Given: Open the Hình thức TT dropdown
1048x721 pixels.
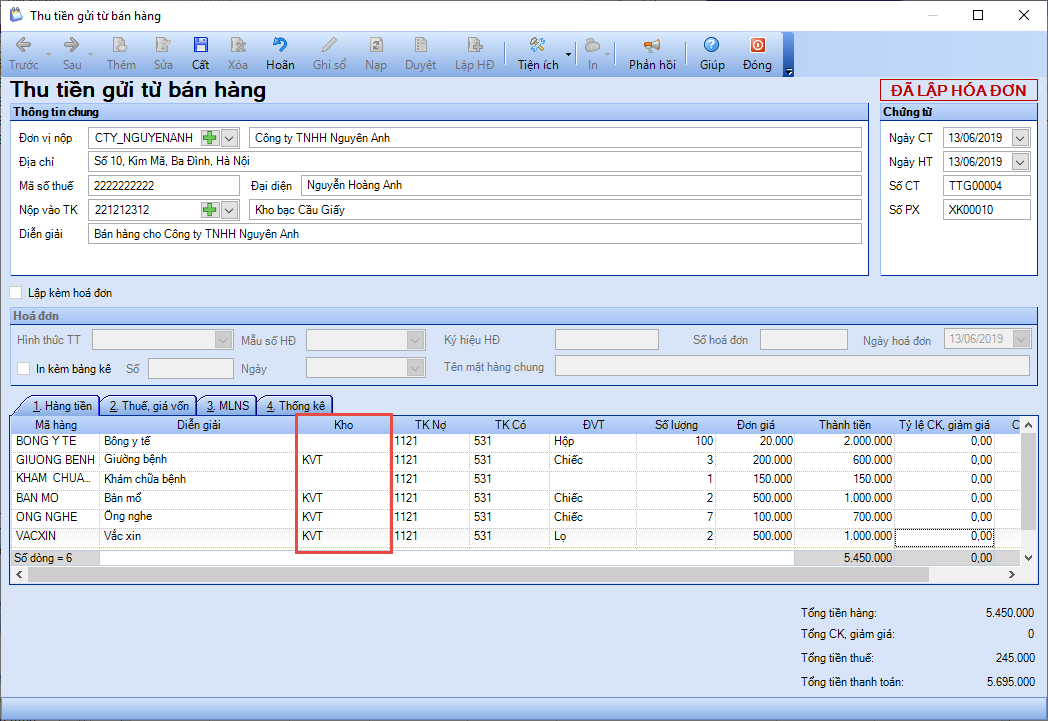Looking at the screenshot, I should pyautogui.click(x=223, y=339).
